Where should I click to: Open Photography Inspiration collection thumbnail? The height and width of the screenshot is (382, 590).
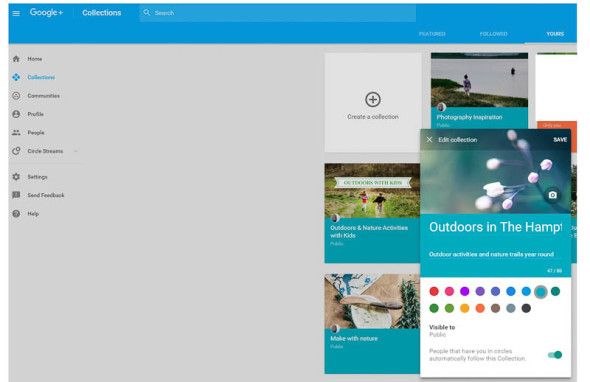point(479,80)
